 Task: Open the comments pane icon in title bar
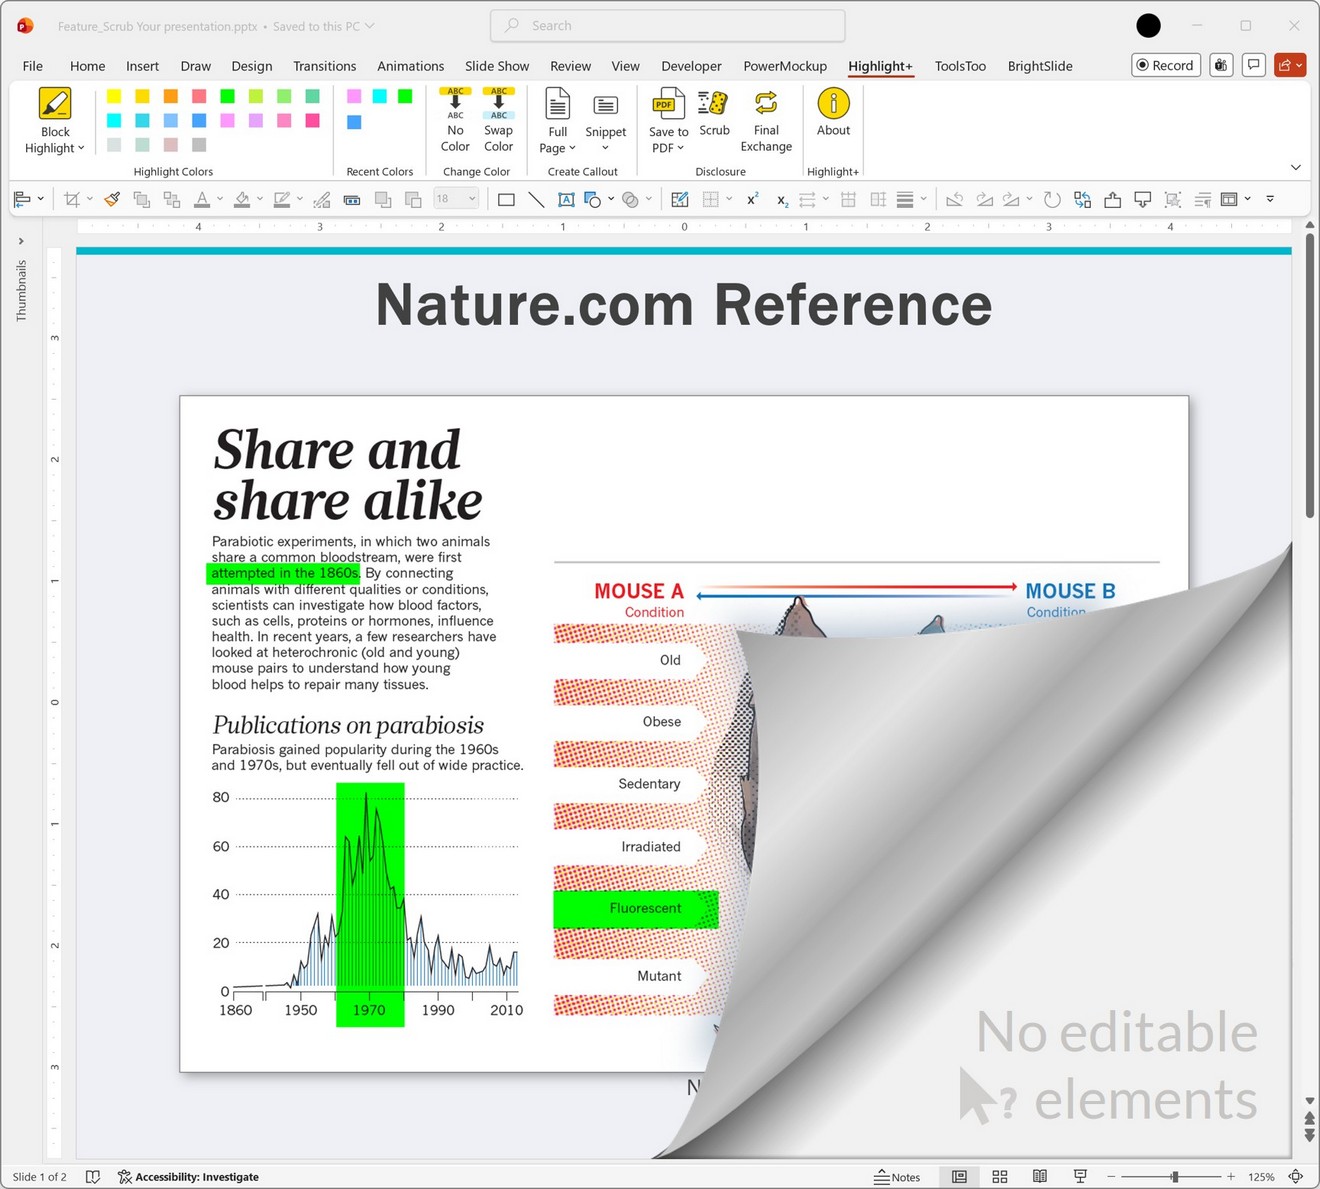pos(1253,65)
